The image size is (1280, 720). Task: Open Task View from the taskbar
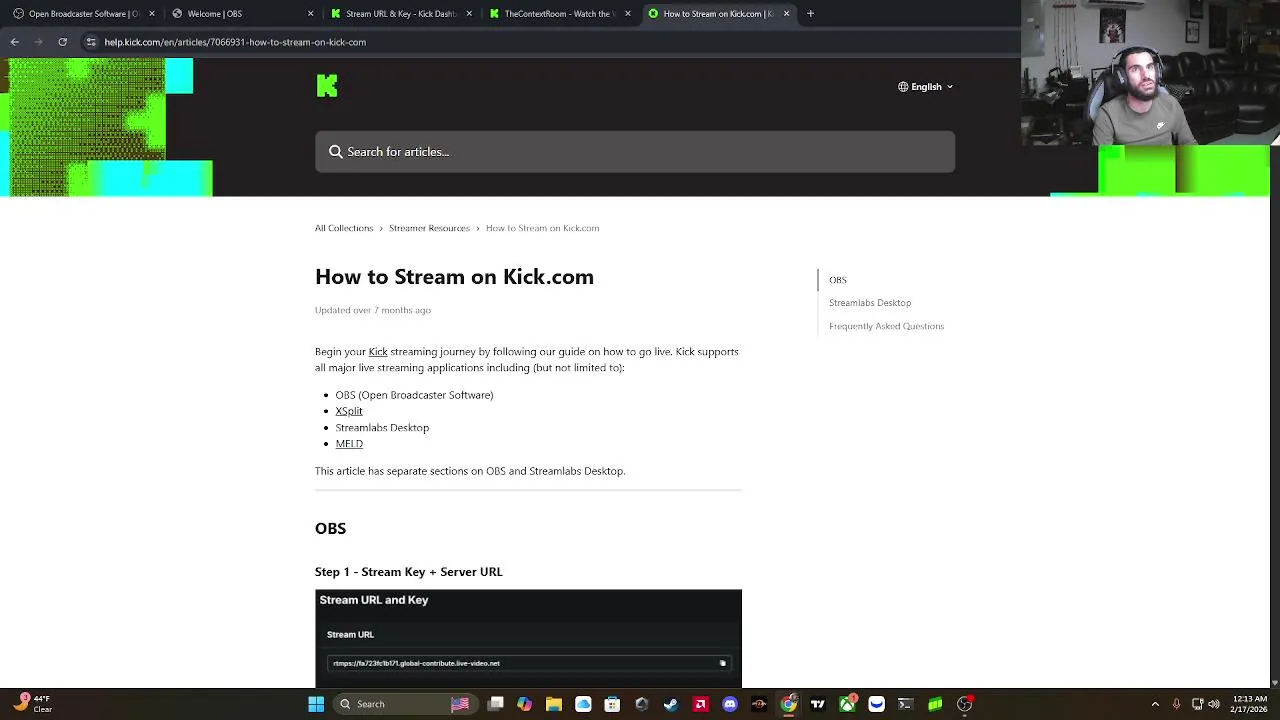point(496,704)
